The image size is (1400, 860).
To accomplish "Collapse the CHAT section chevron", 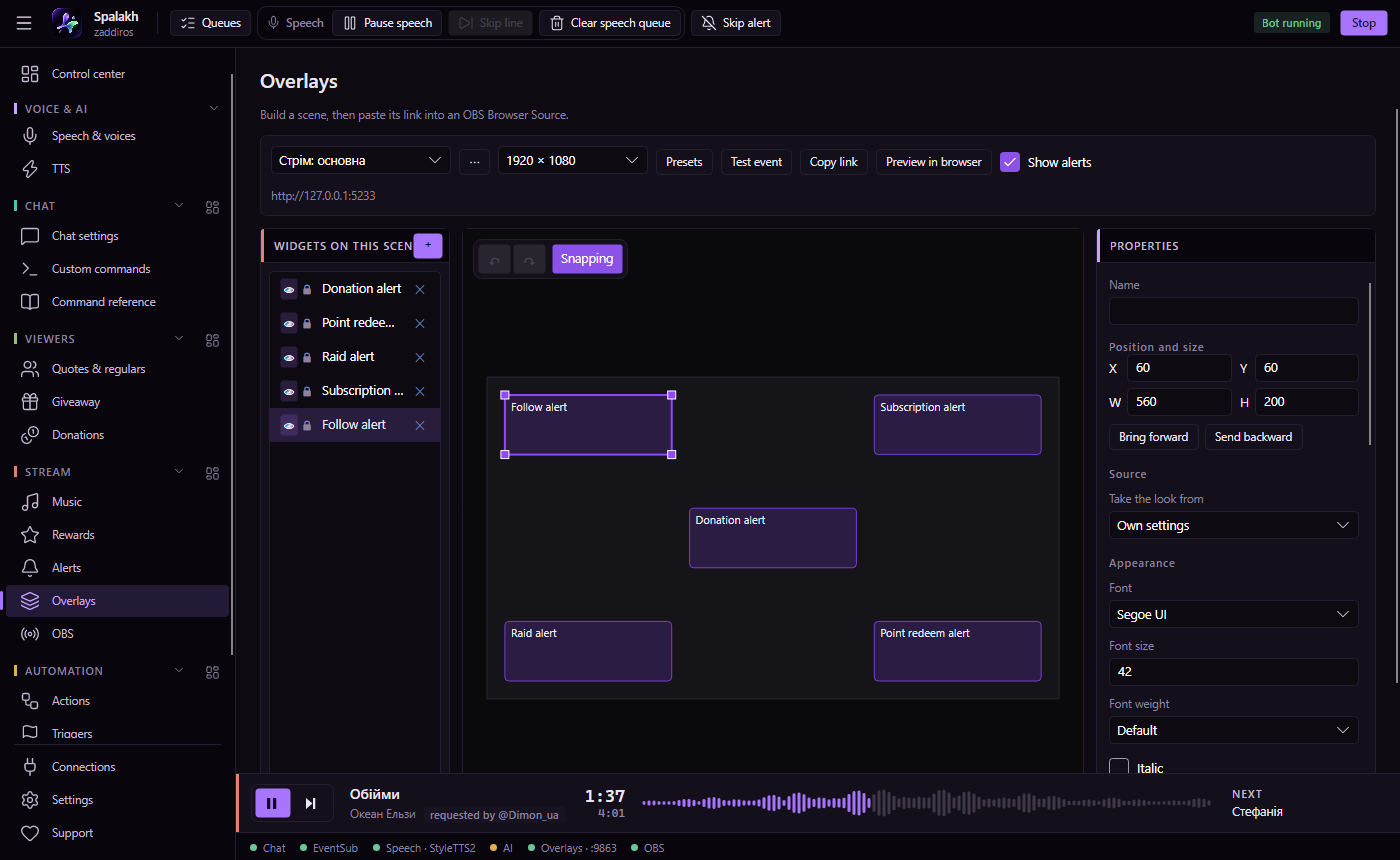I will click(180, 206).
